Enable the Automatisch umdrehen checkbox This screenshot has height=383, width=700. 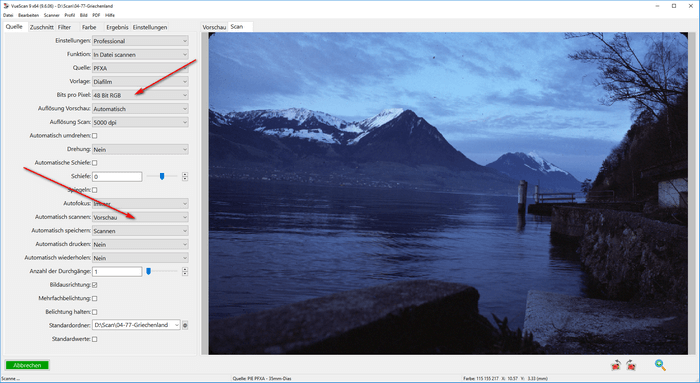point(95,136)
